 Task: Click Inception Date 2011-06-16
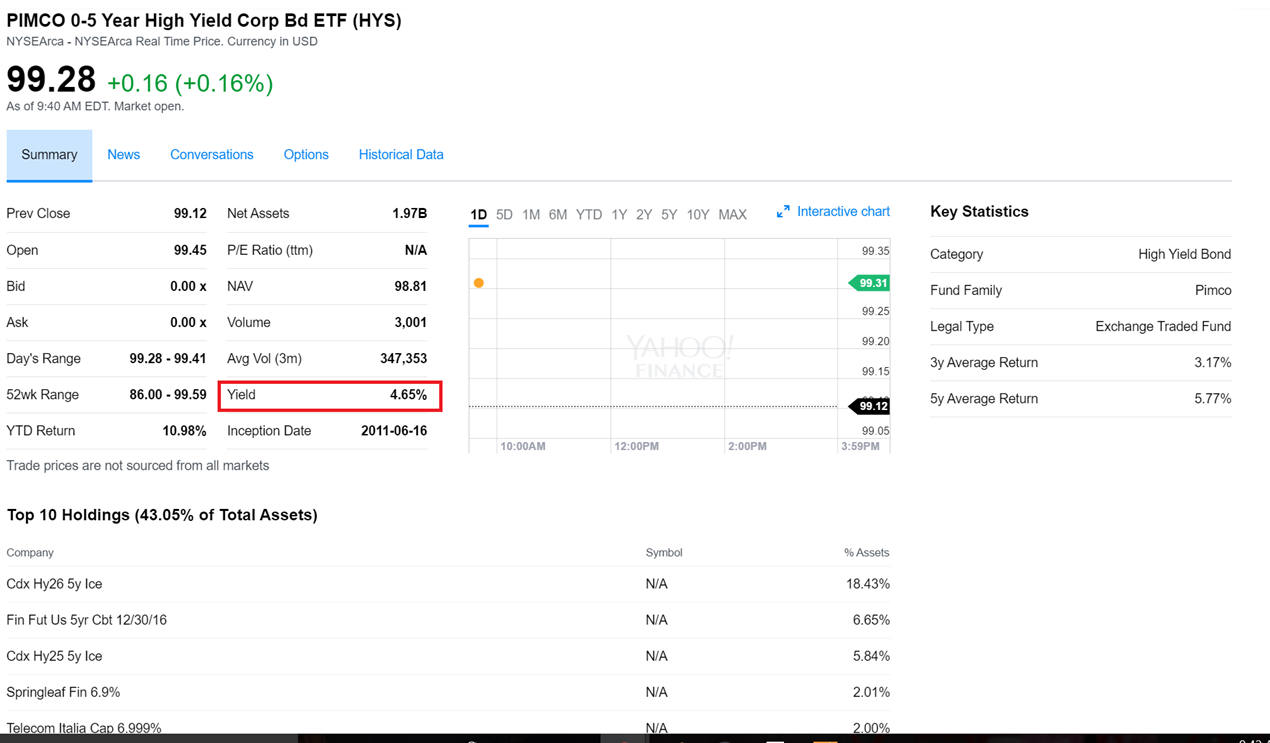(x=394, y=431)
